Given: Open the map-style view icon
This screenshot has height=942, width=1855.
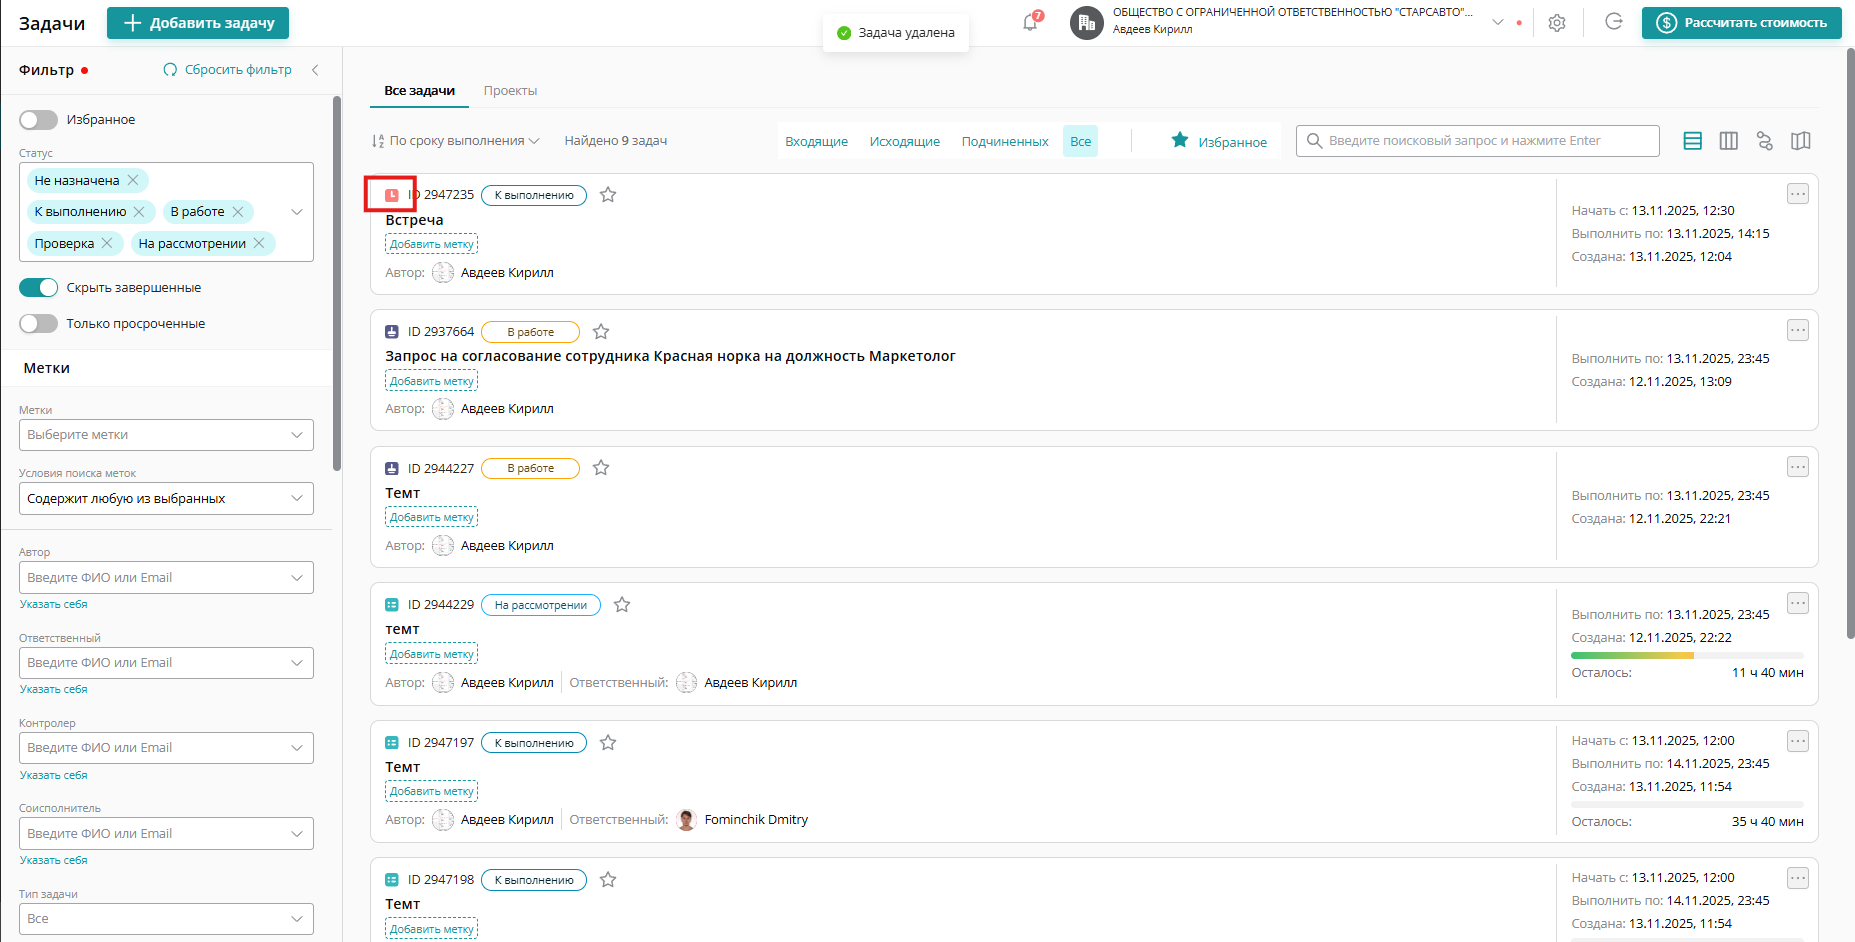Looking at the screenshot, I should pyautogui.click(x=1800, y=141).
